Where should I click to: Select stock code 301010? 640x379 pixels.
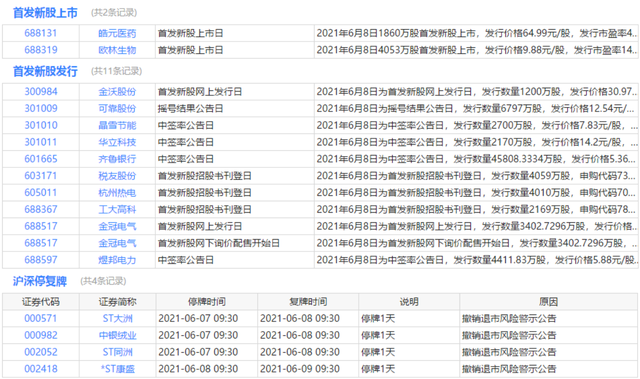tap(40, 125)
